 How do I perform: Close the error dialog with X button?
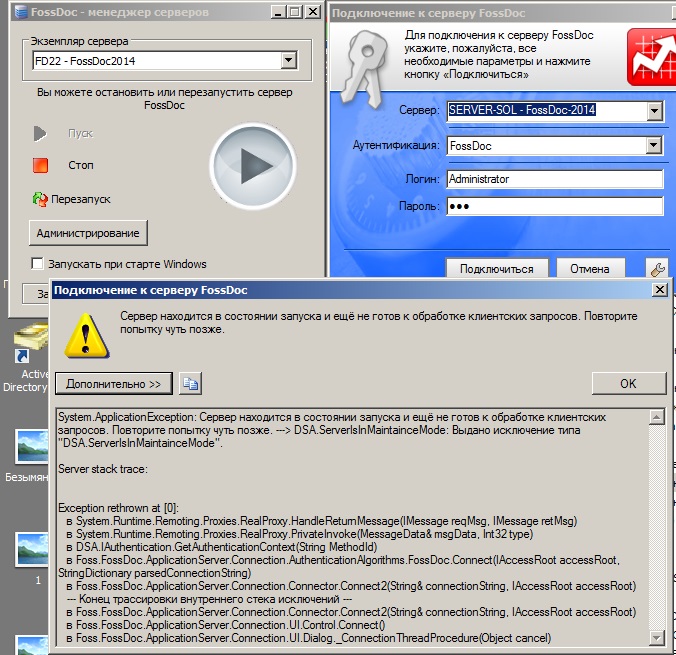[660, 289]
